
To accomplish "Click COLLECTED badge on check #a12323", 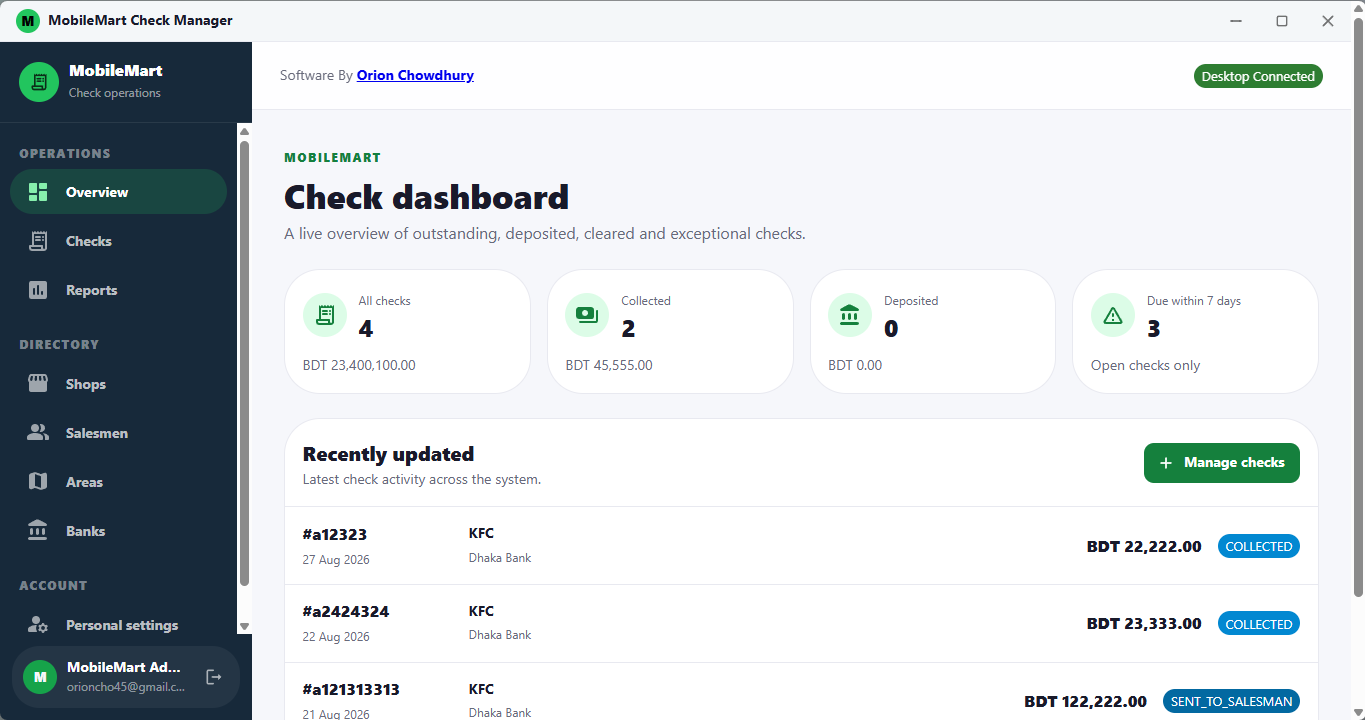I will pyautogui.click(x=1258, y=546).
